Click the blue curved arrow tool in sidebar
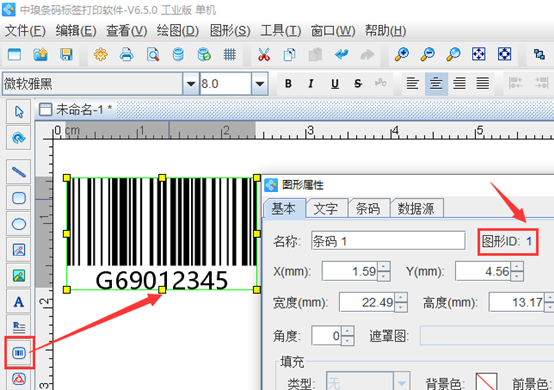This screenshot has height=390, width=554. 19,138
